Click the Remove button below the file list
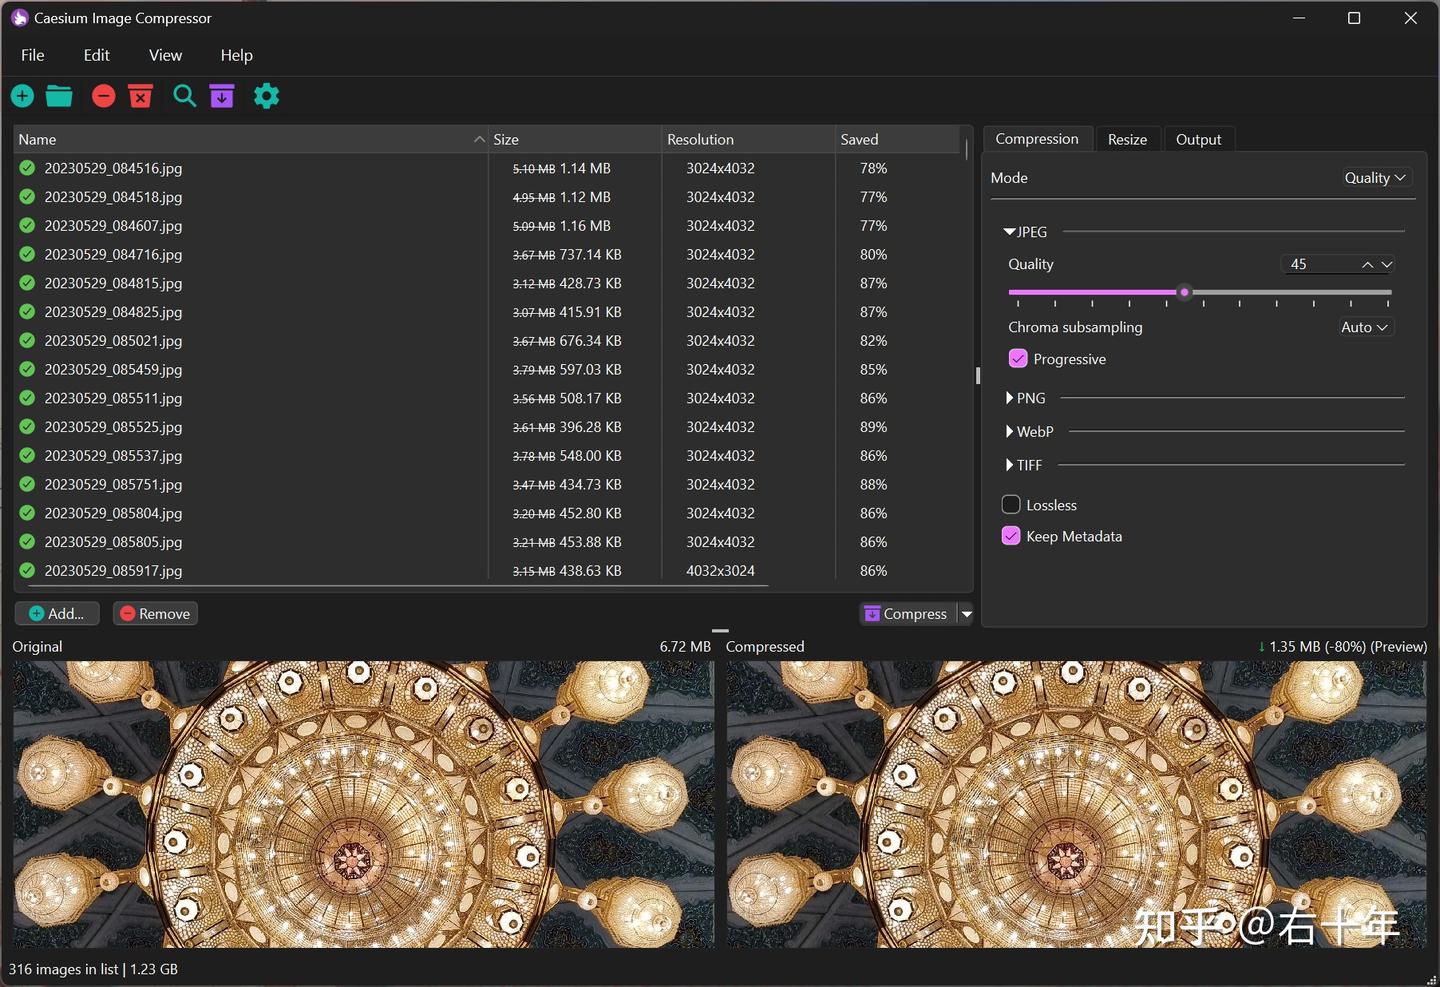Viewport: 1440px width, 987px height. pyautogui.click(x=155, y=613)
